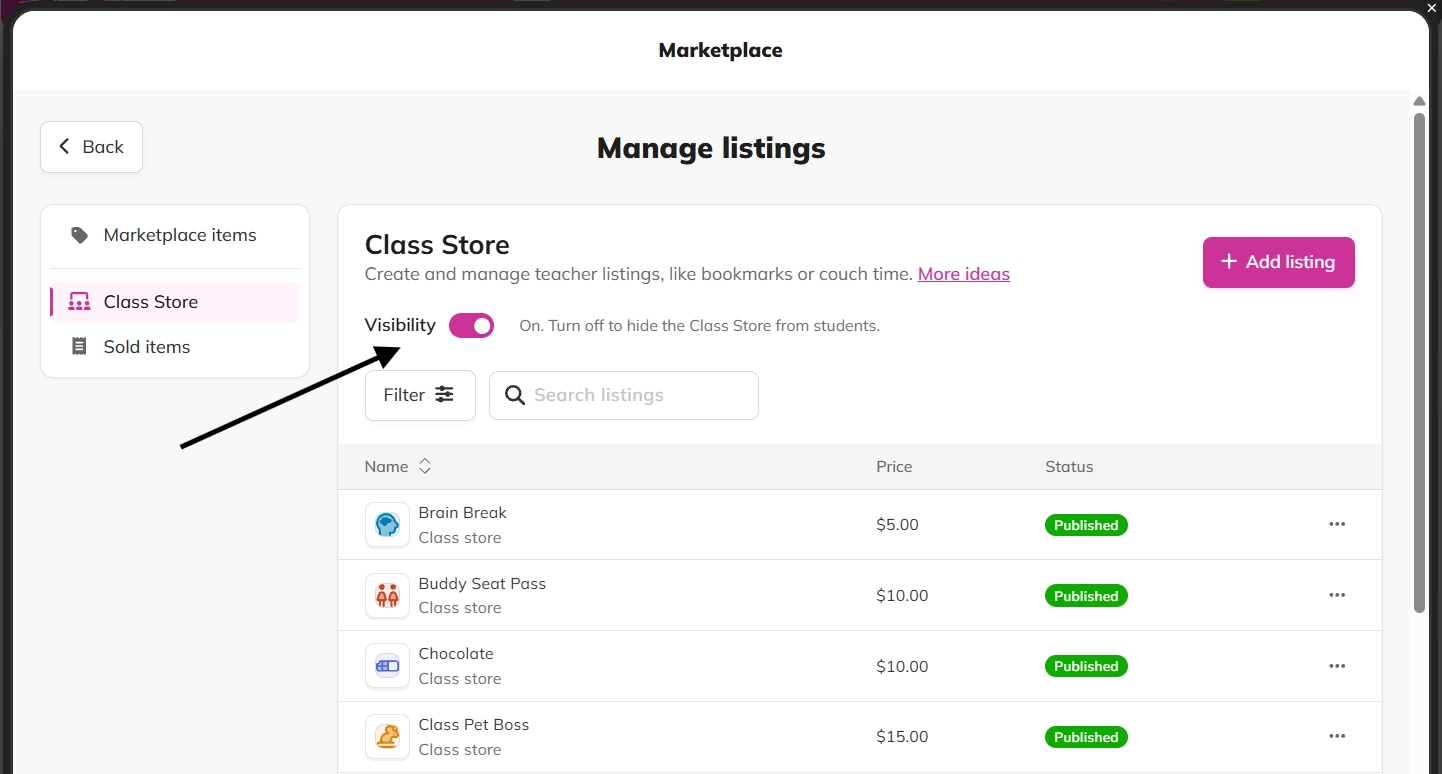Viewport: 1442px width, 774px height.
Task: Click the $15.00 price of Class Pet Boss
Action: (x=902, y=737)
